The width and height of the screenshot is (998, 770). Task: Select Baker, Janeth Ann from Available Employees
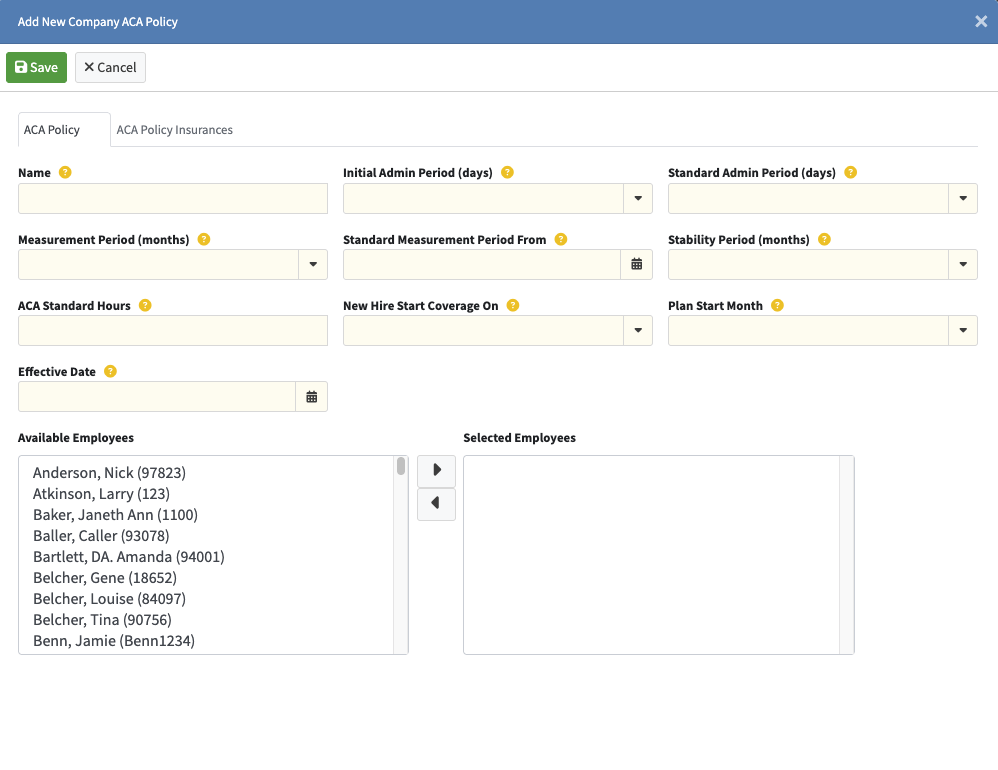[115, 515]
